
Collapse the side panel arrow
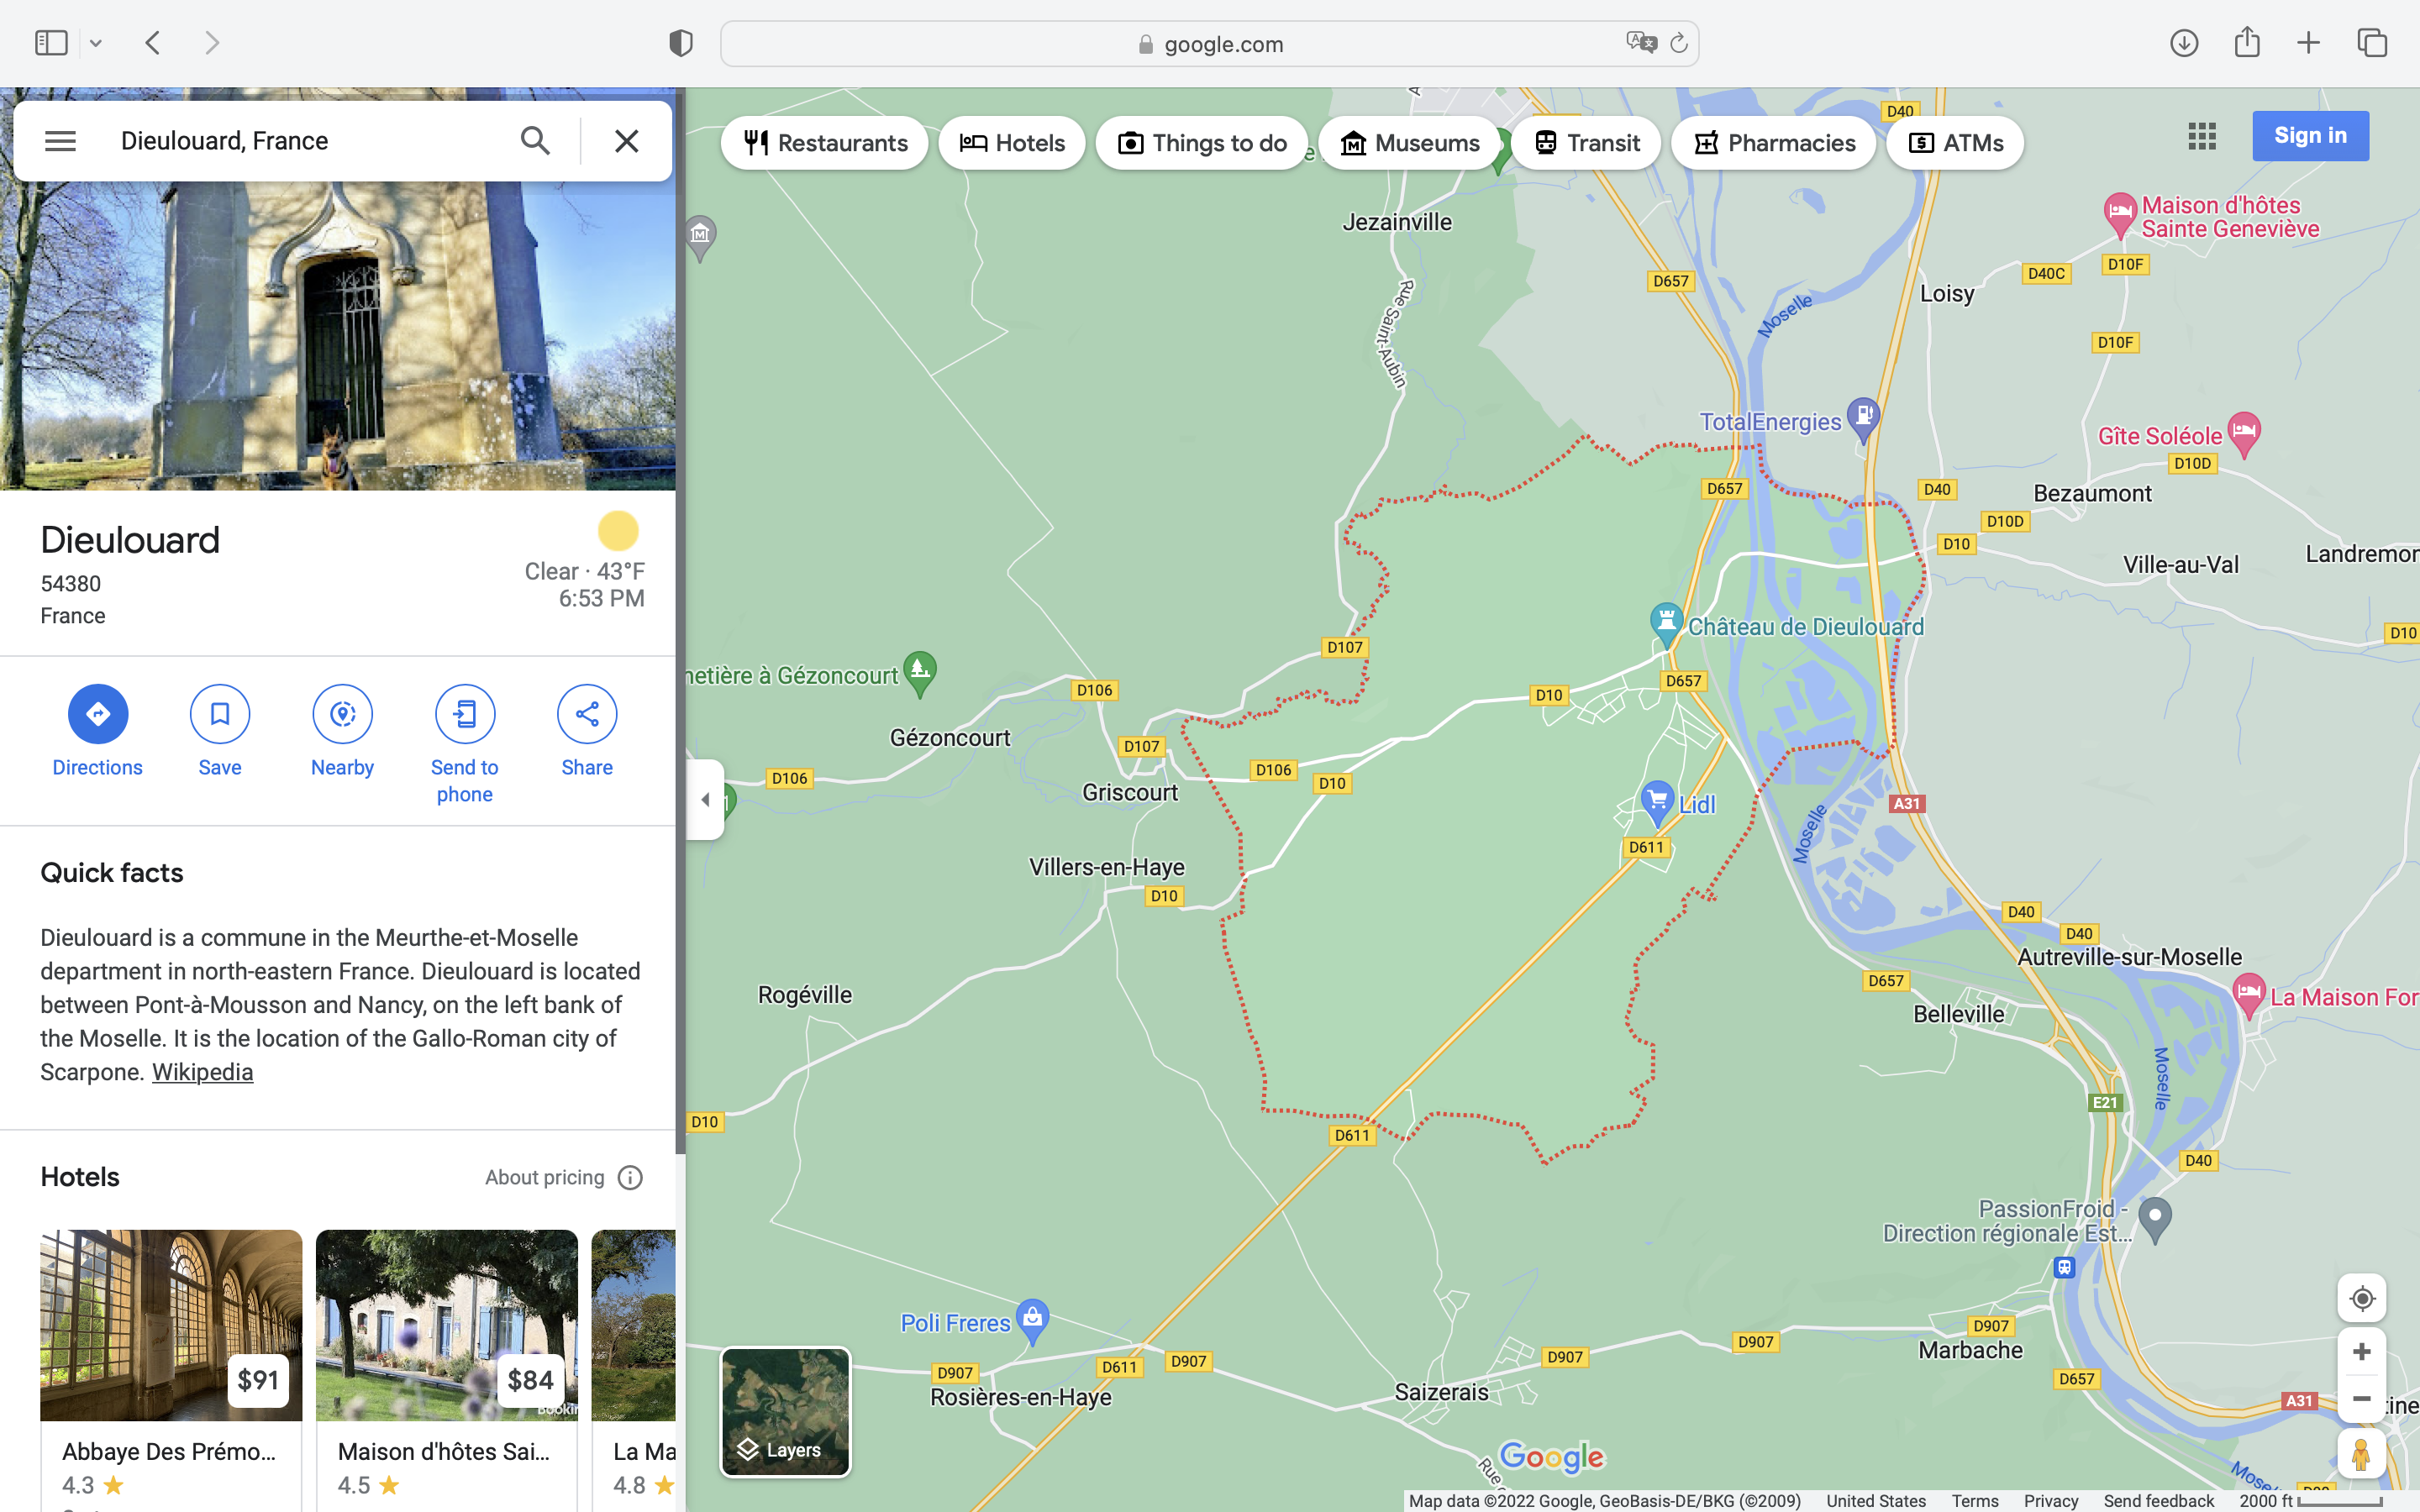coord(705,799)
